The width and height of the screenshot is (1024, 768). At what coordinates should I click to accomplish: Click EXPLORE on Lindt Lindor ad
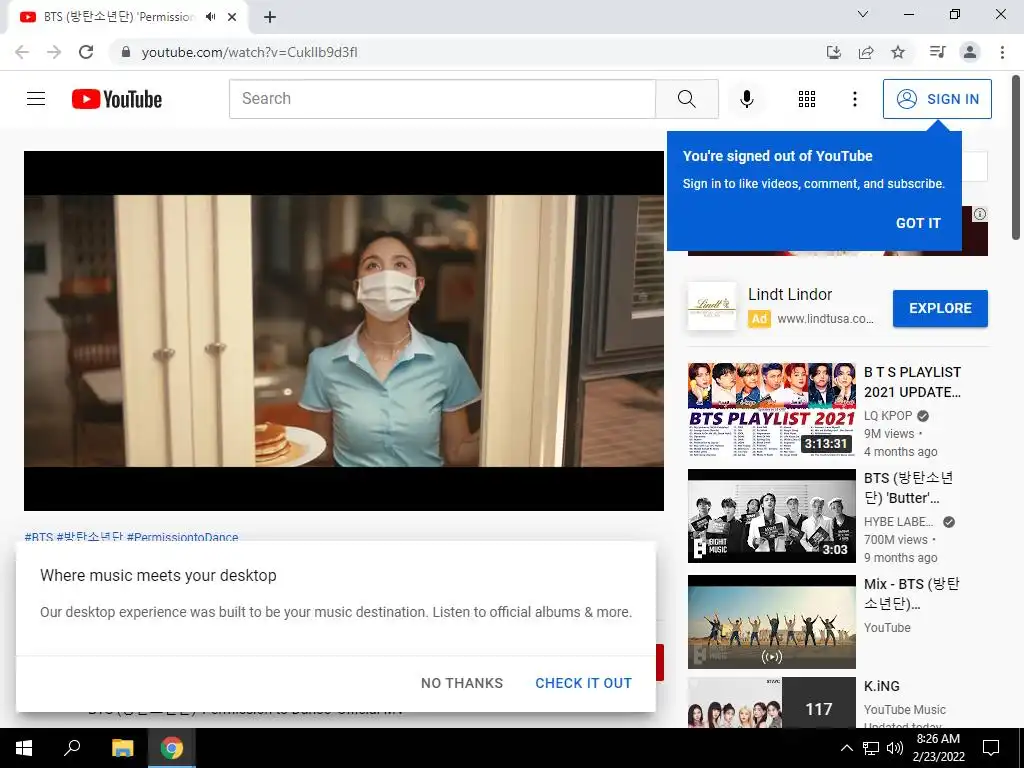[x=940, y=308]
